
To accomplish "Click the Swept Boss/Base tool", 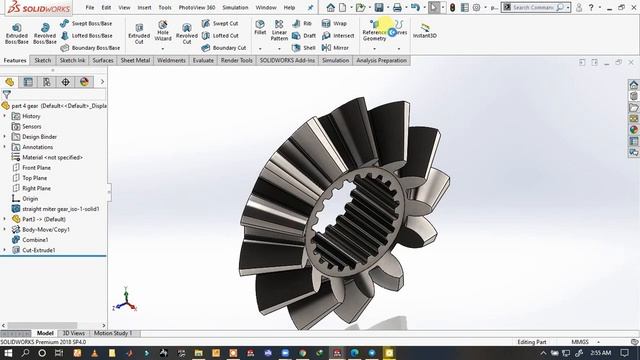I will click(86, 24).
